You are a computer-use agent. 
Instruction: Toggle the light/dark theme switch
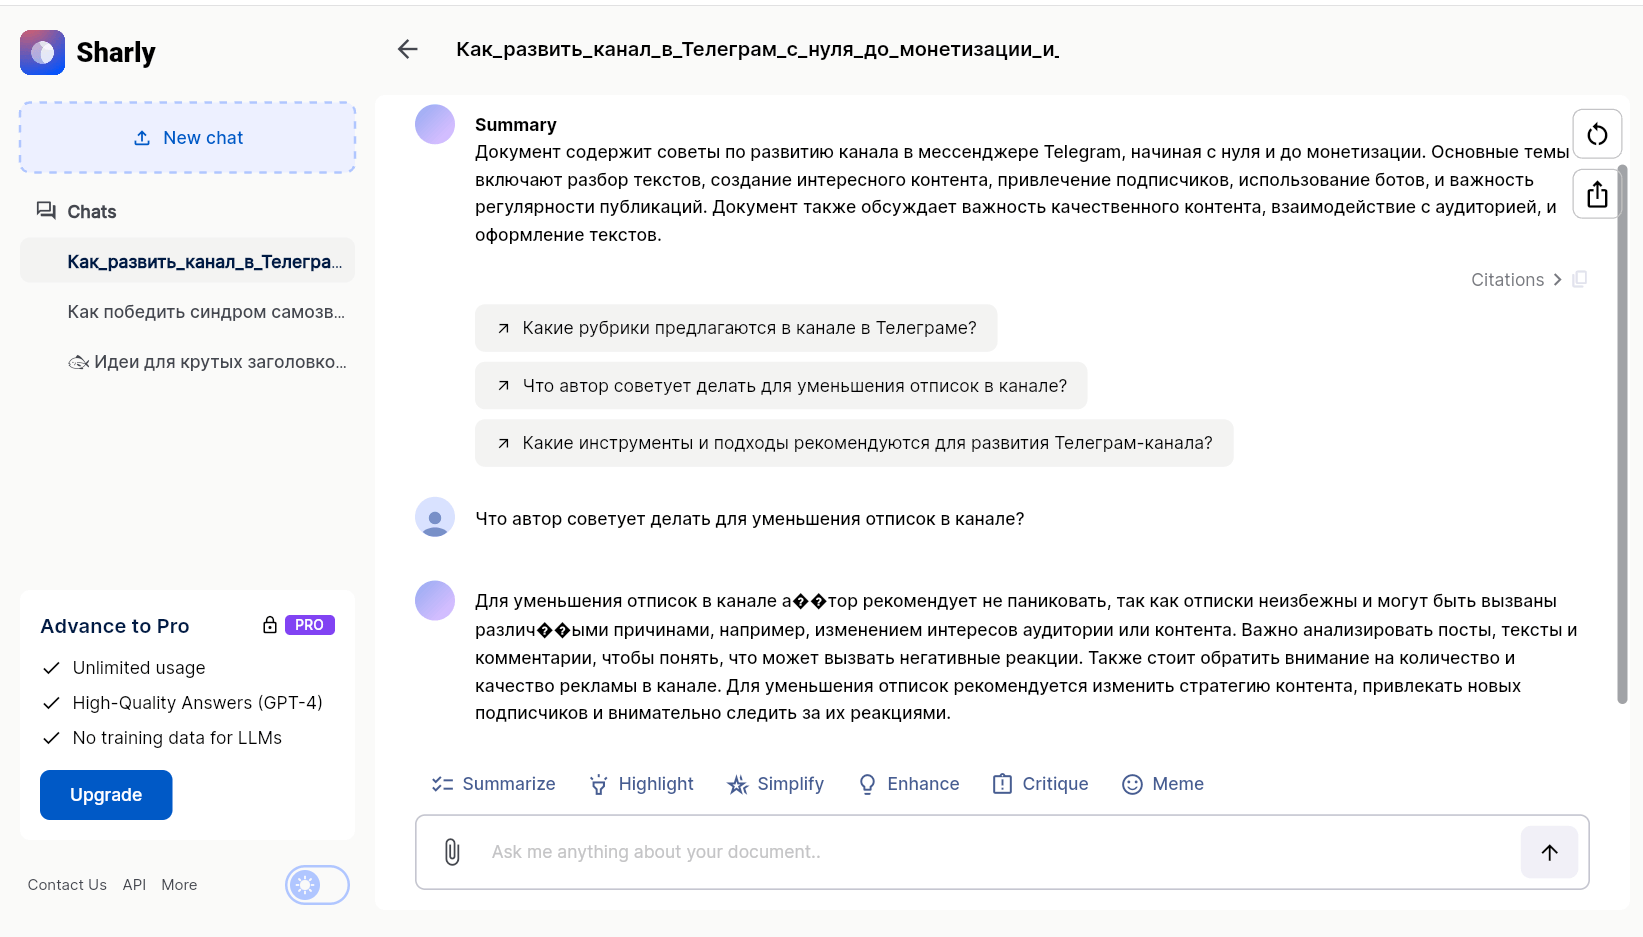point(317,885)
